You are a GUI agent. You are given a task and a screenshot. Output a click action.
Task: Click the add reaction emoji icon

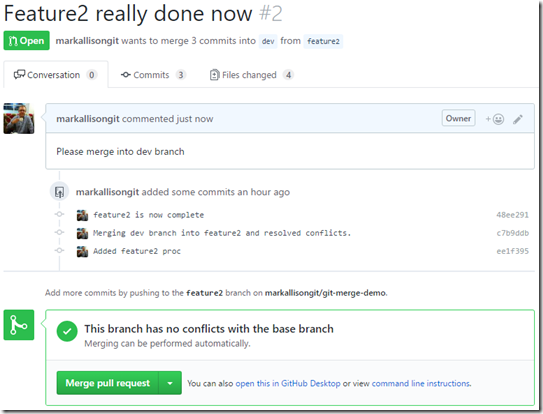coord(495,119)
